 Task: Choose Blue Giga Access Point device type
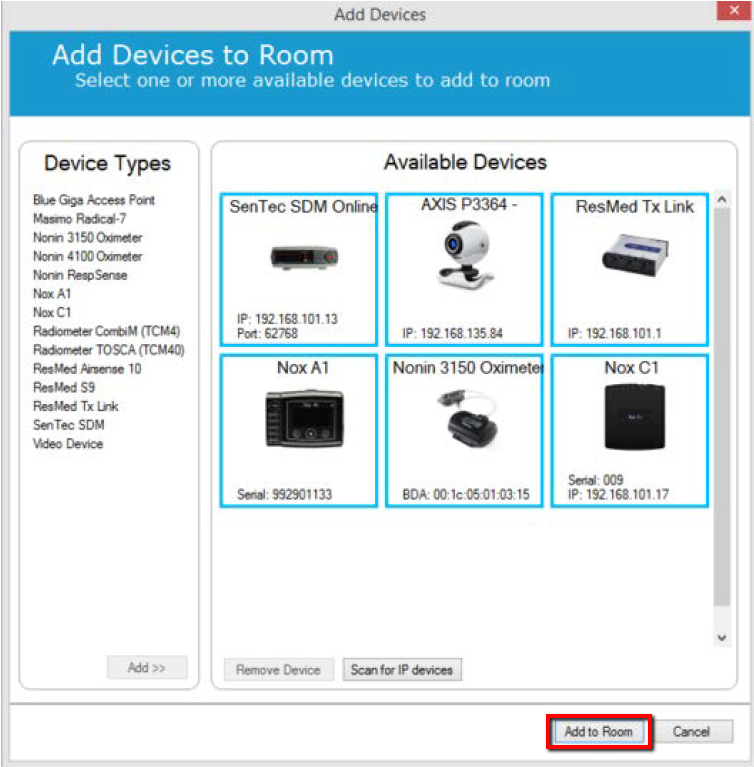coord(94,200)
